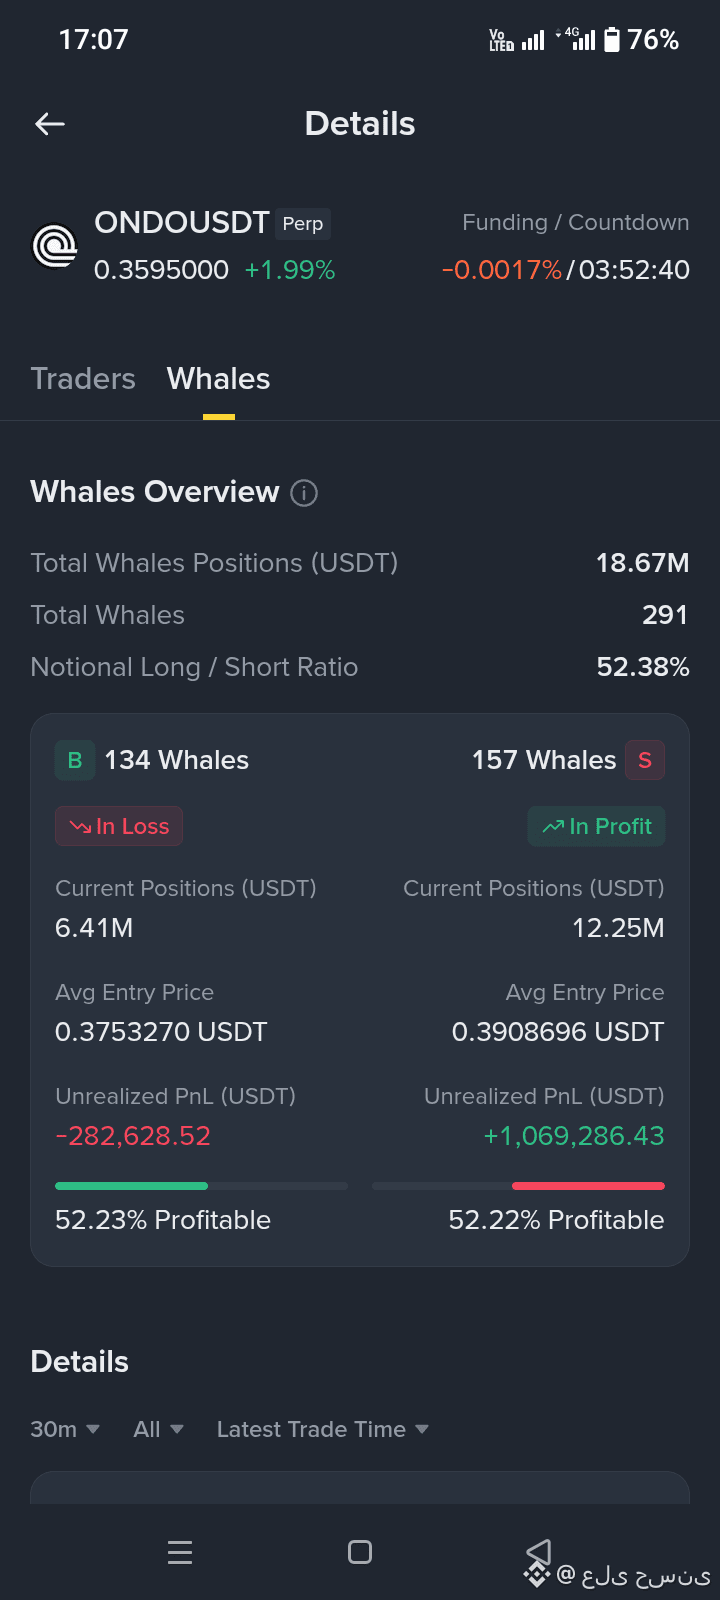This screenshot has width=720, height=1600.
Task: Switch to the Traders tab
Action: (x=83, y=379)
